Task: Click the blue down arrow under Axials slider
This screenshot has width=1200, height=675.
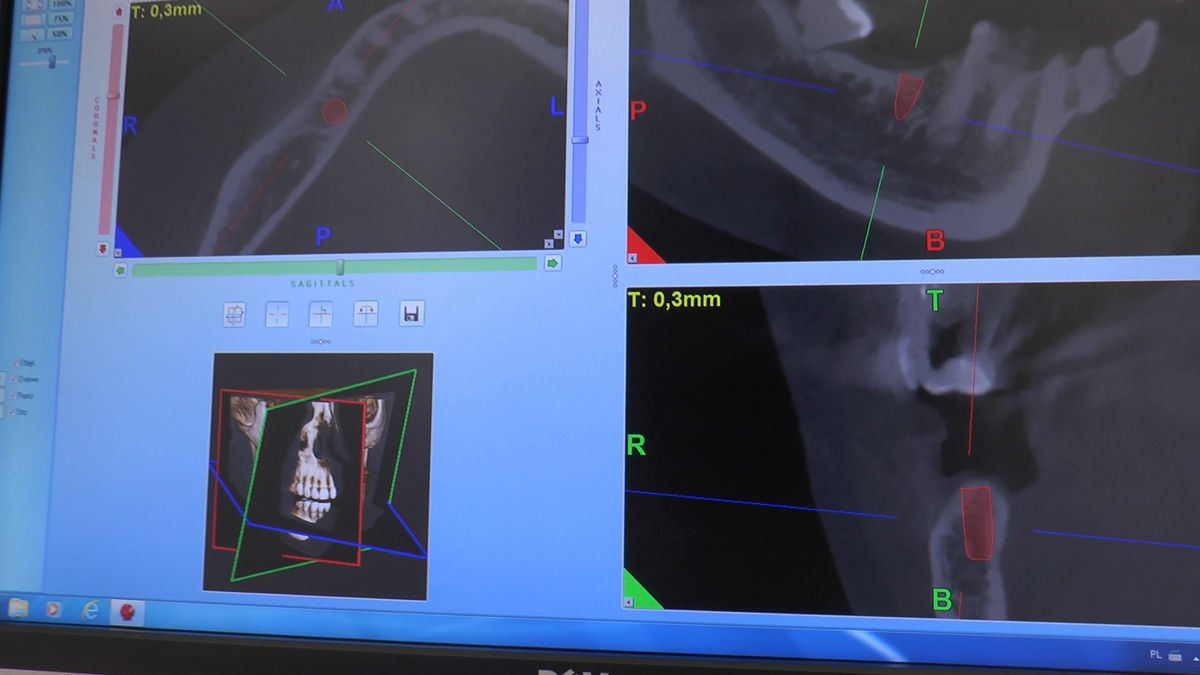Action: pyautogui.click(x=578, y=239)
